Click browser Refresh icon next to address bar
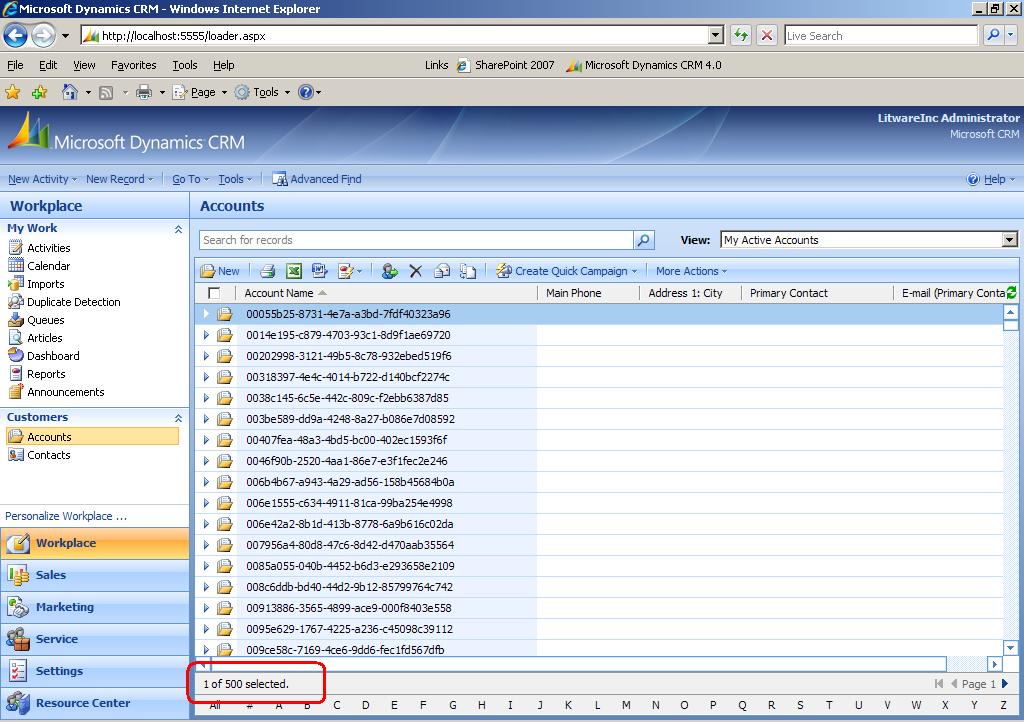1024x722 pixels. 741,35
